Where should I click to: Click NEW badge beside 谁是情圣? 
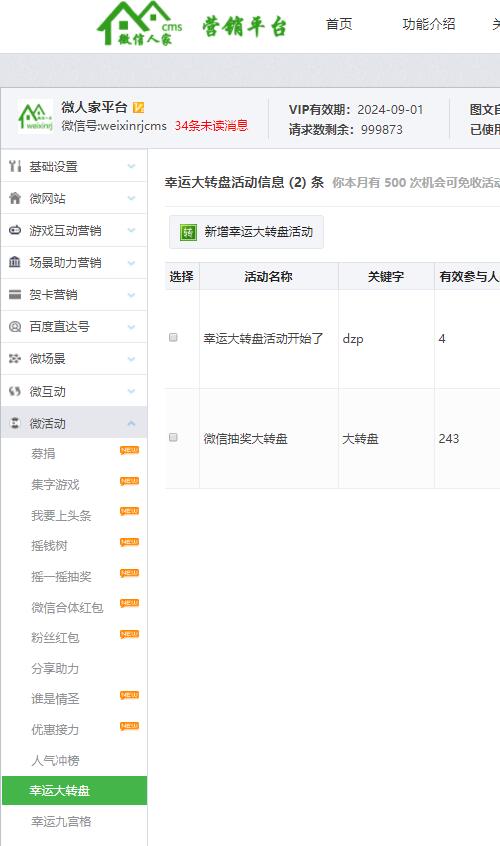coord(129,695)
